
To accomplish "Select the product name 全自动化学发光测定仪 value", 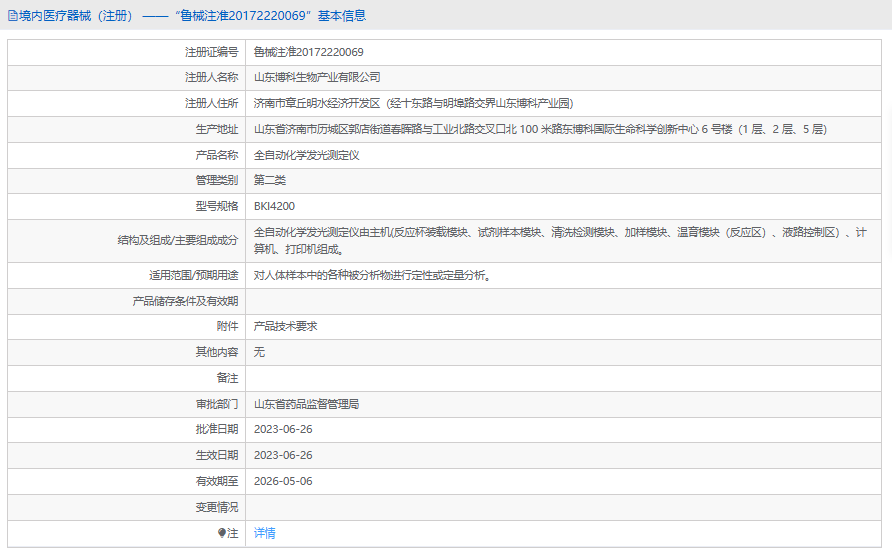I will 307,155.
